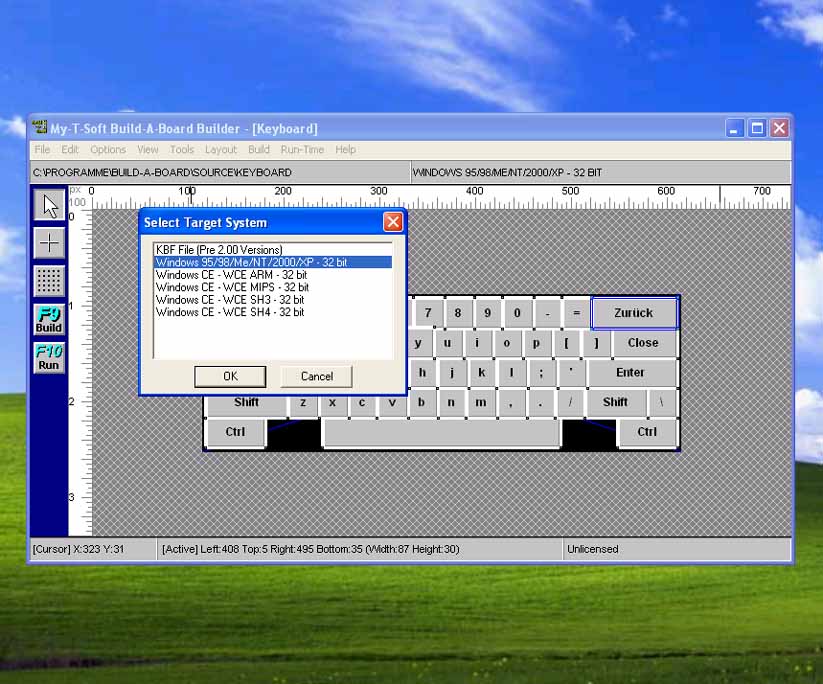
Task: Select the 9 key on layout
Action: 488,313
